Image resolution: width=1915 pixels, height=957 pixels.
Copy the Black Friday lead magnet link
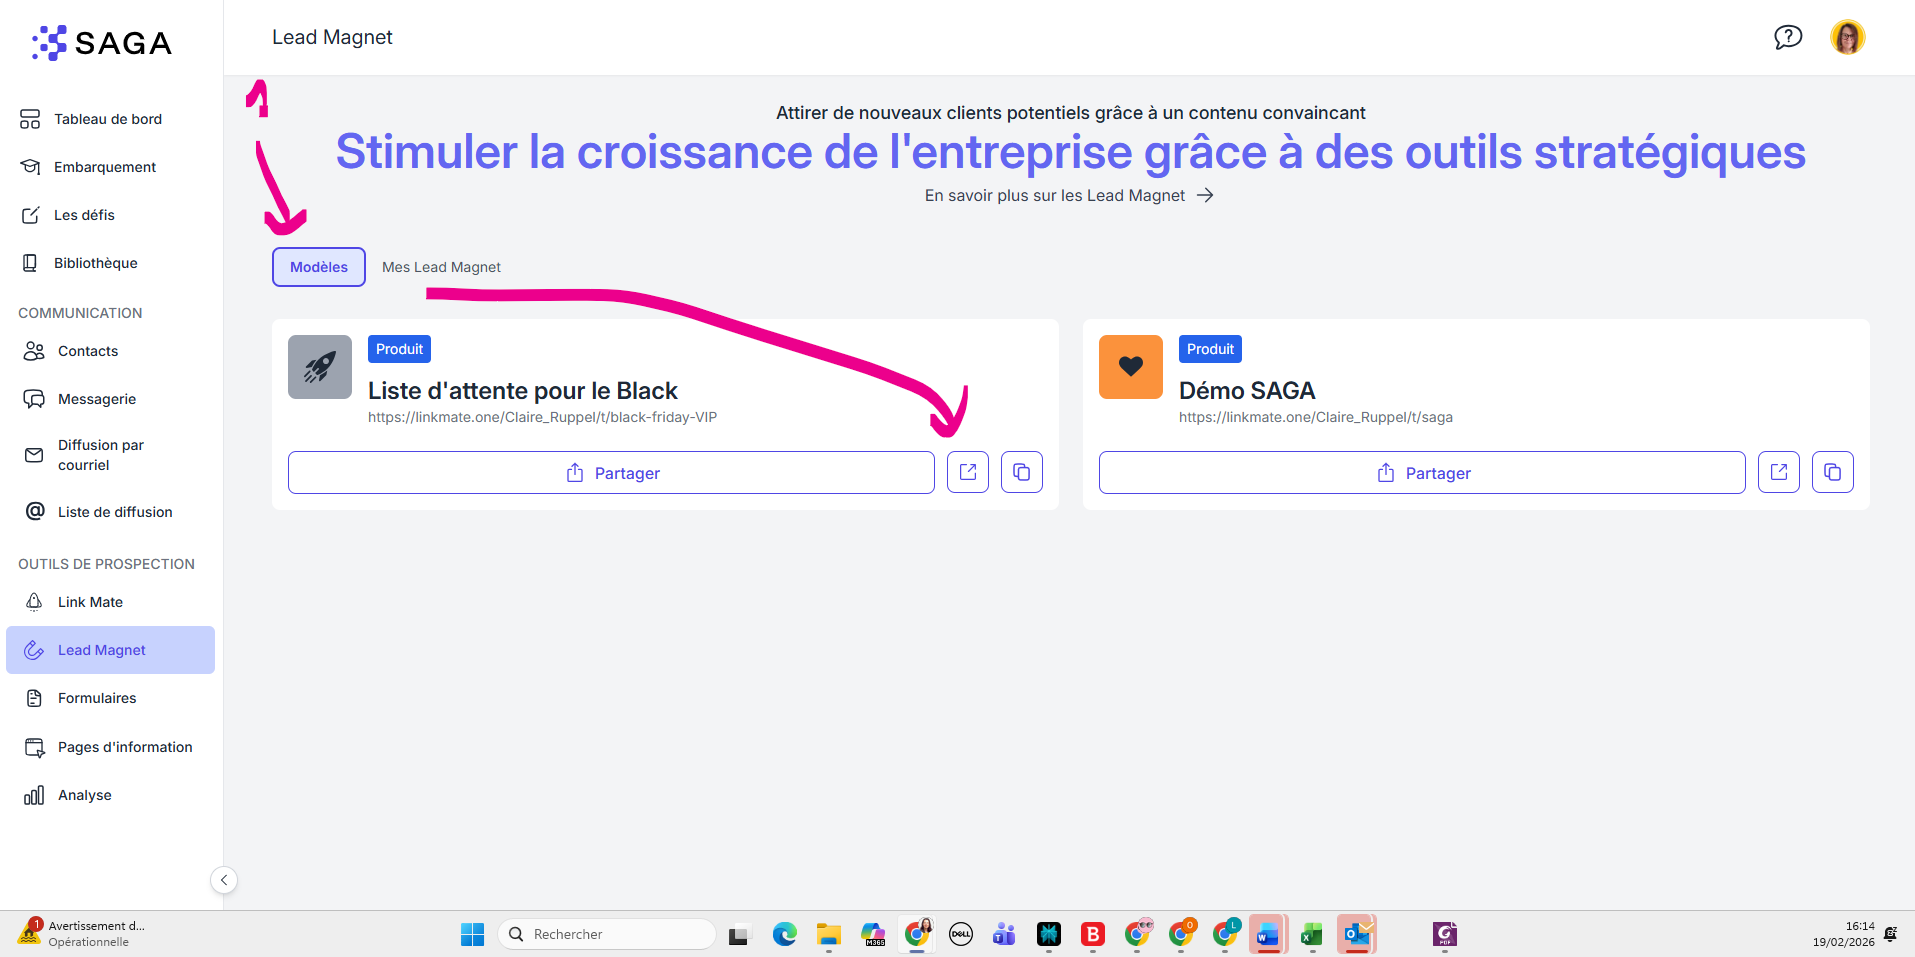[1022, 472]
